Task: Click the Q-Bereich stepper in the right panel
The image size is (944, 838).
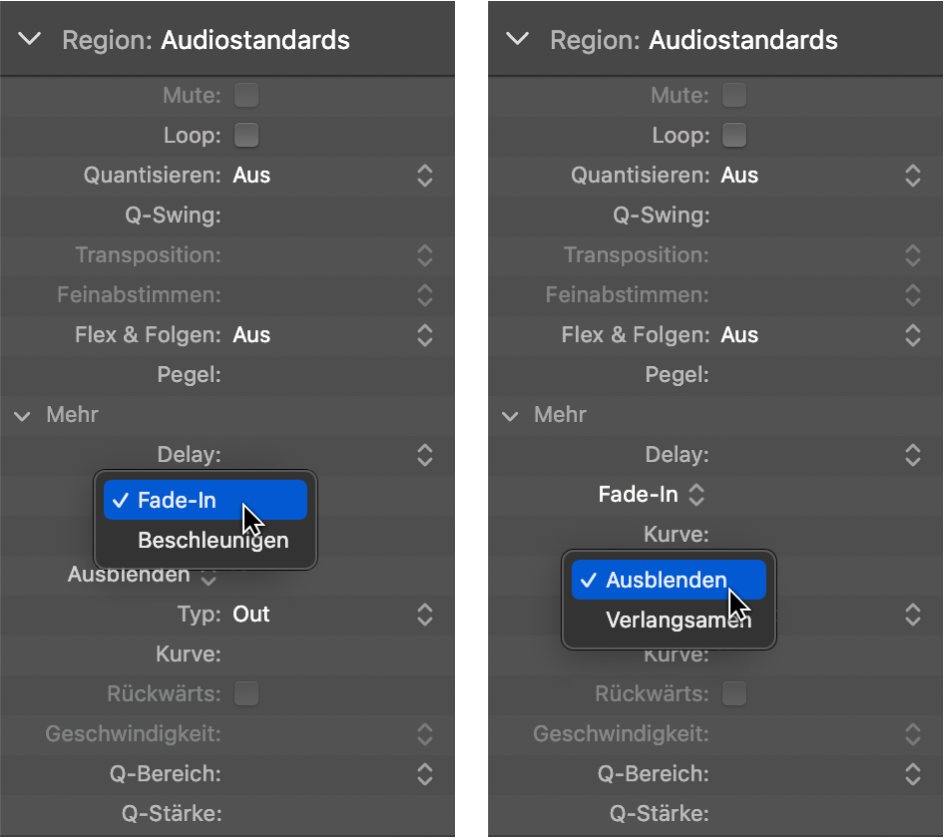Action: (912, 774)
